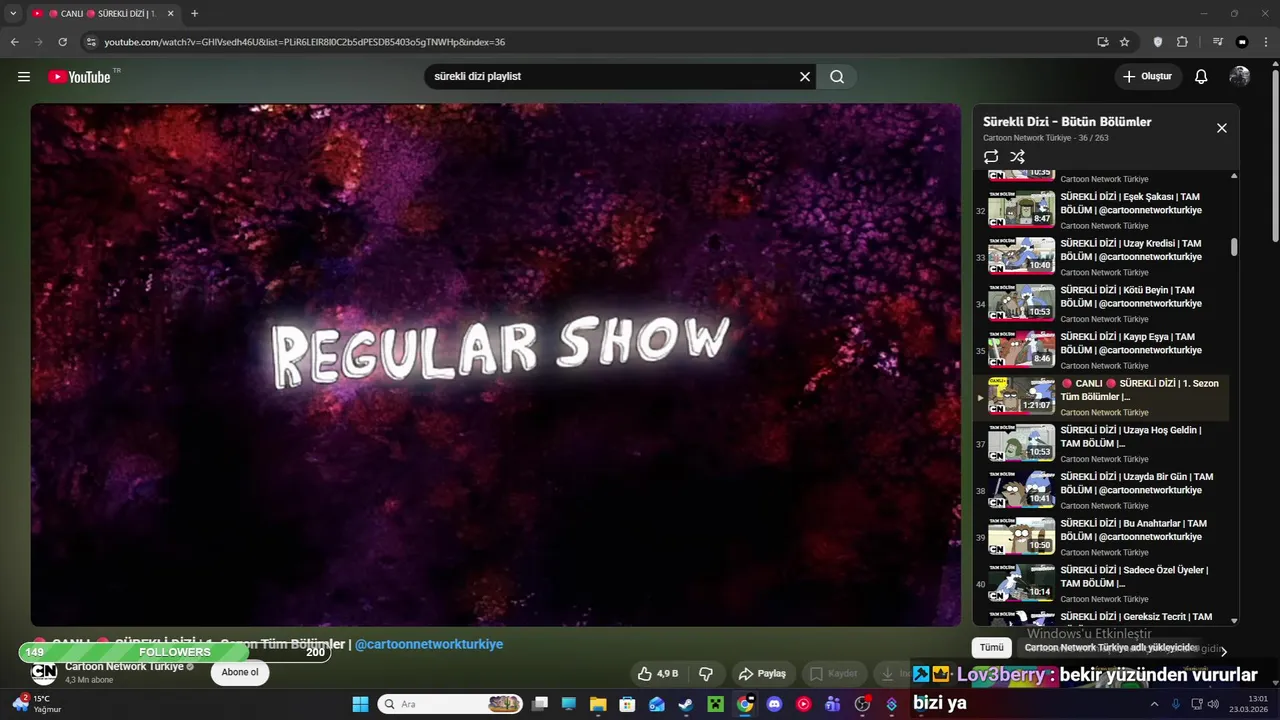Play the Kayıp Eşya episode thumbnail

pyautogui.click(x=1021, y=348)
